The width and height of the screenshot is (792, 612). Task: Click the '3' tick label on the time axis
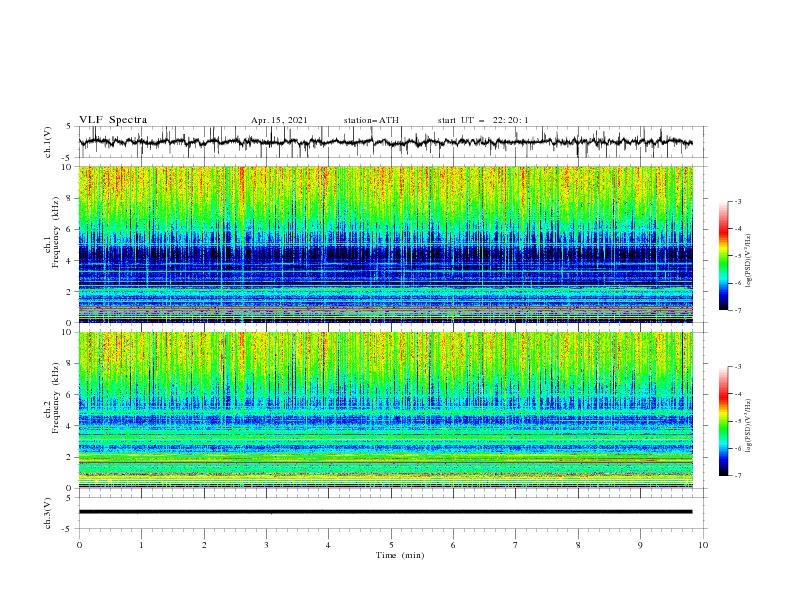(x=266, y=545)
